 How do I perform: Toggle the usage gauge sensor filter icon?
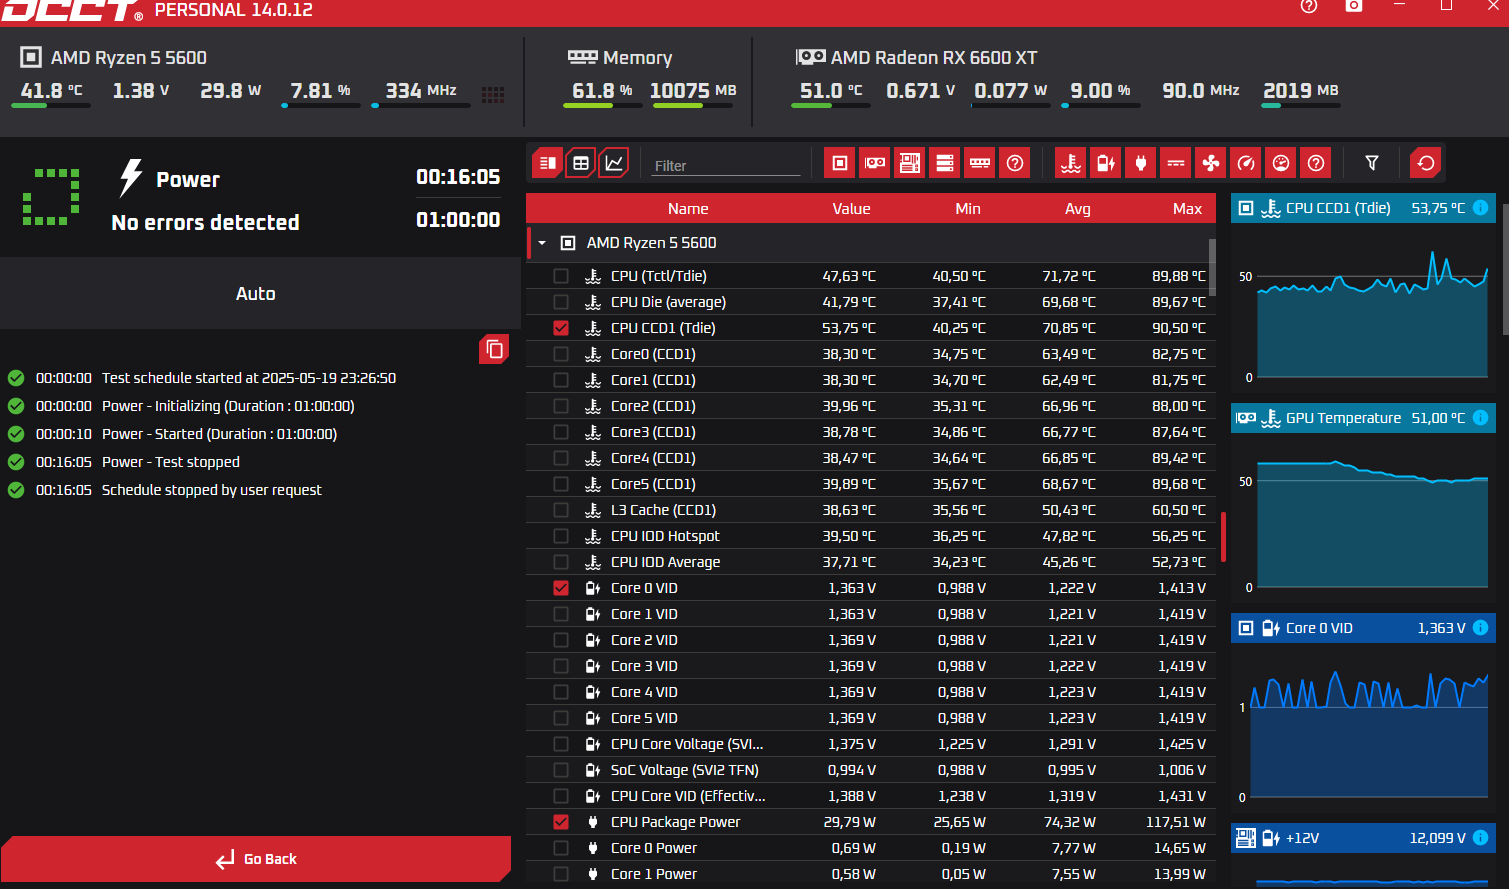(x=1246, y=163)
